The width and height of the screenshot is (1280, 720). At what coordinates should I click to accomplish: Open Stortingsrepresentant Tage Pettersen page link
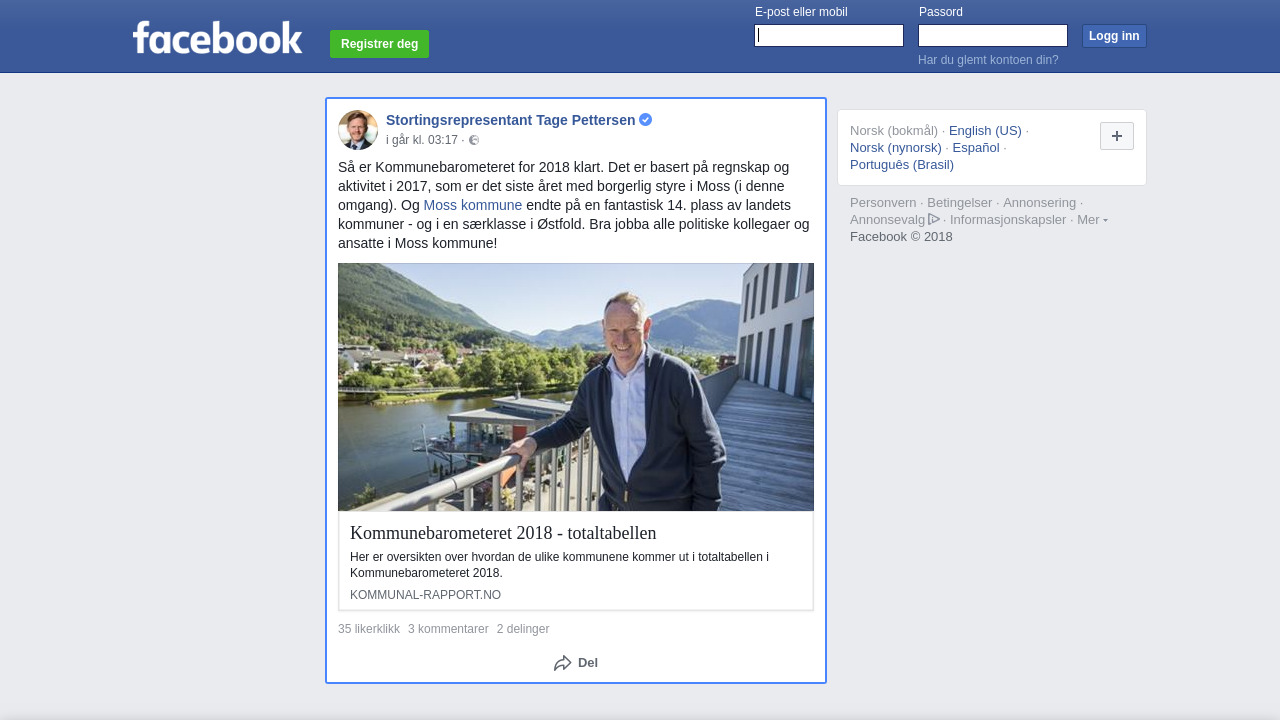click(510, 120)
